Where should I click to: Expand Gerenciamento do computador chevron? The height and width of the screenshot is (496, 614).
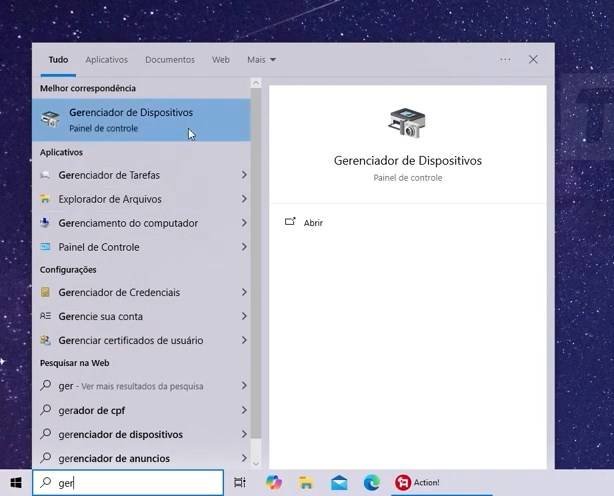tap(244, 223)
